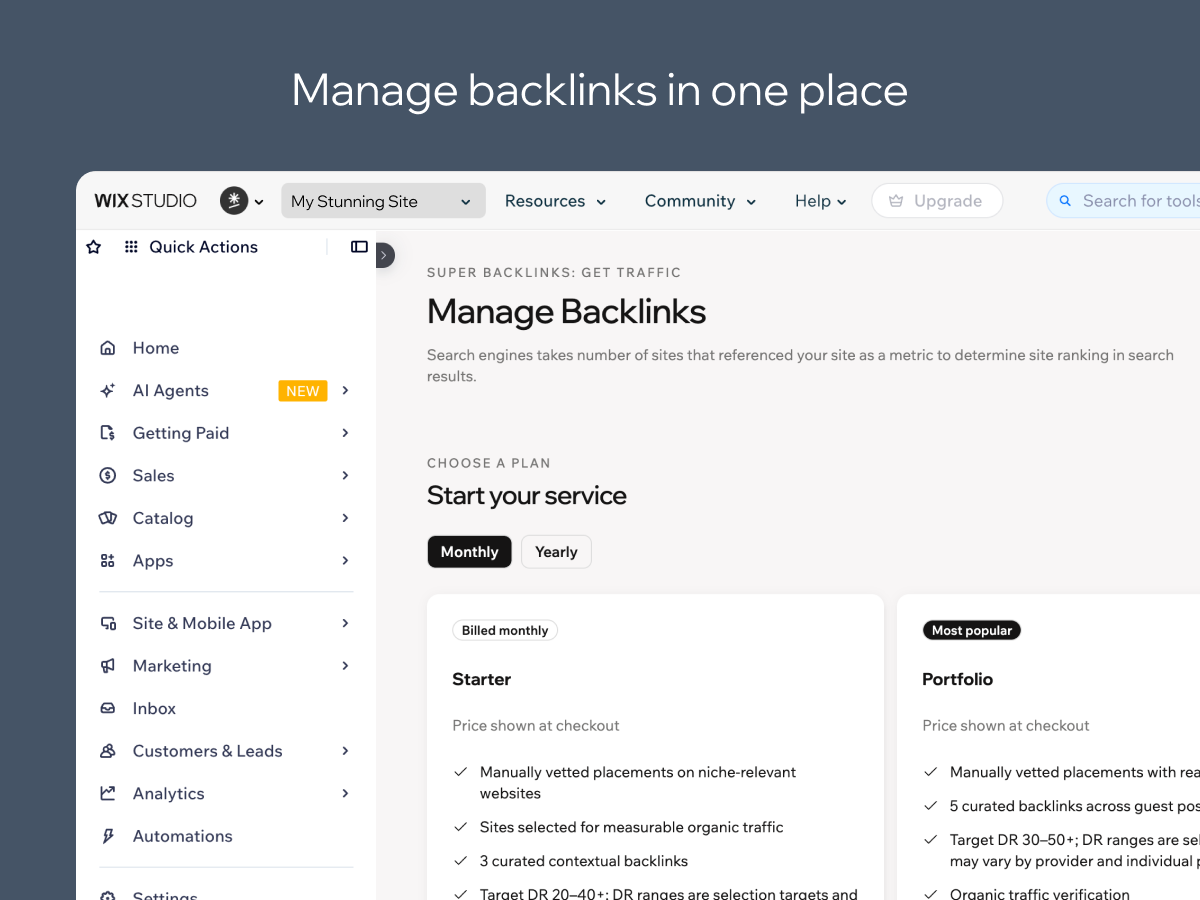Expand the Marketing chevron
1200x900 pixels.
pyautogui.click(x=345, y=665)
